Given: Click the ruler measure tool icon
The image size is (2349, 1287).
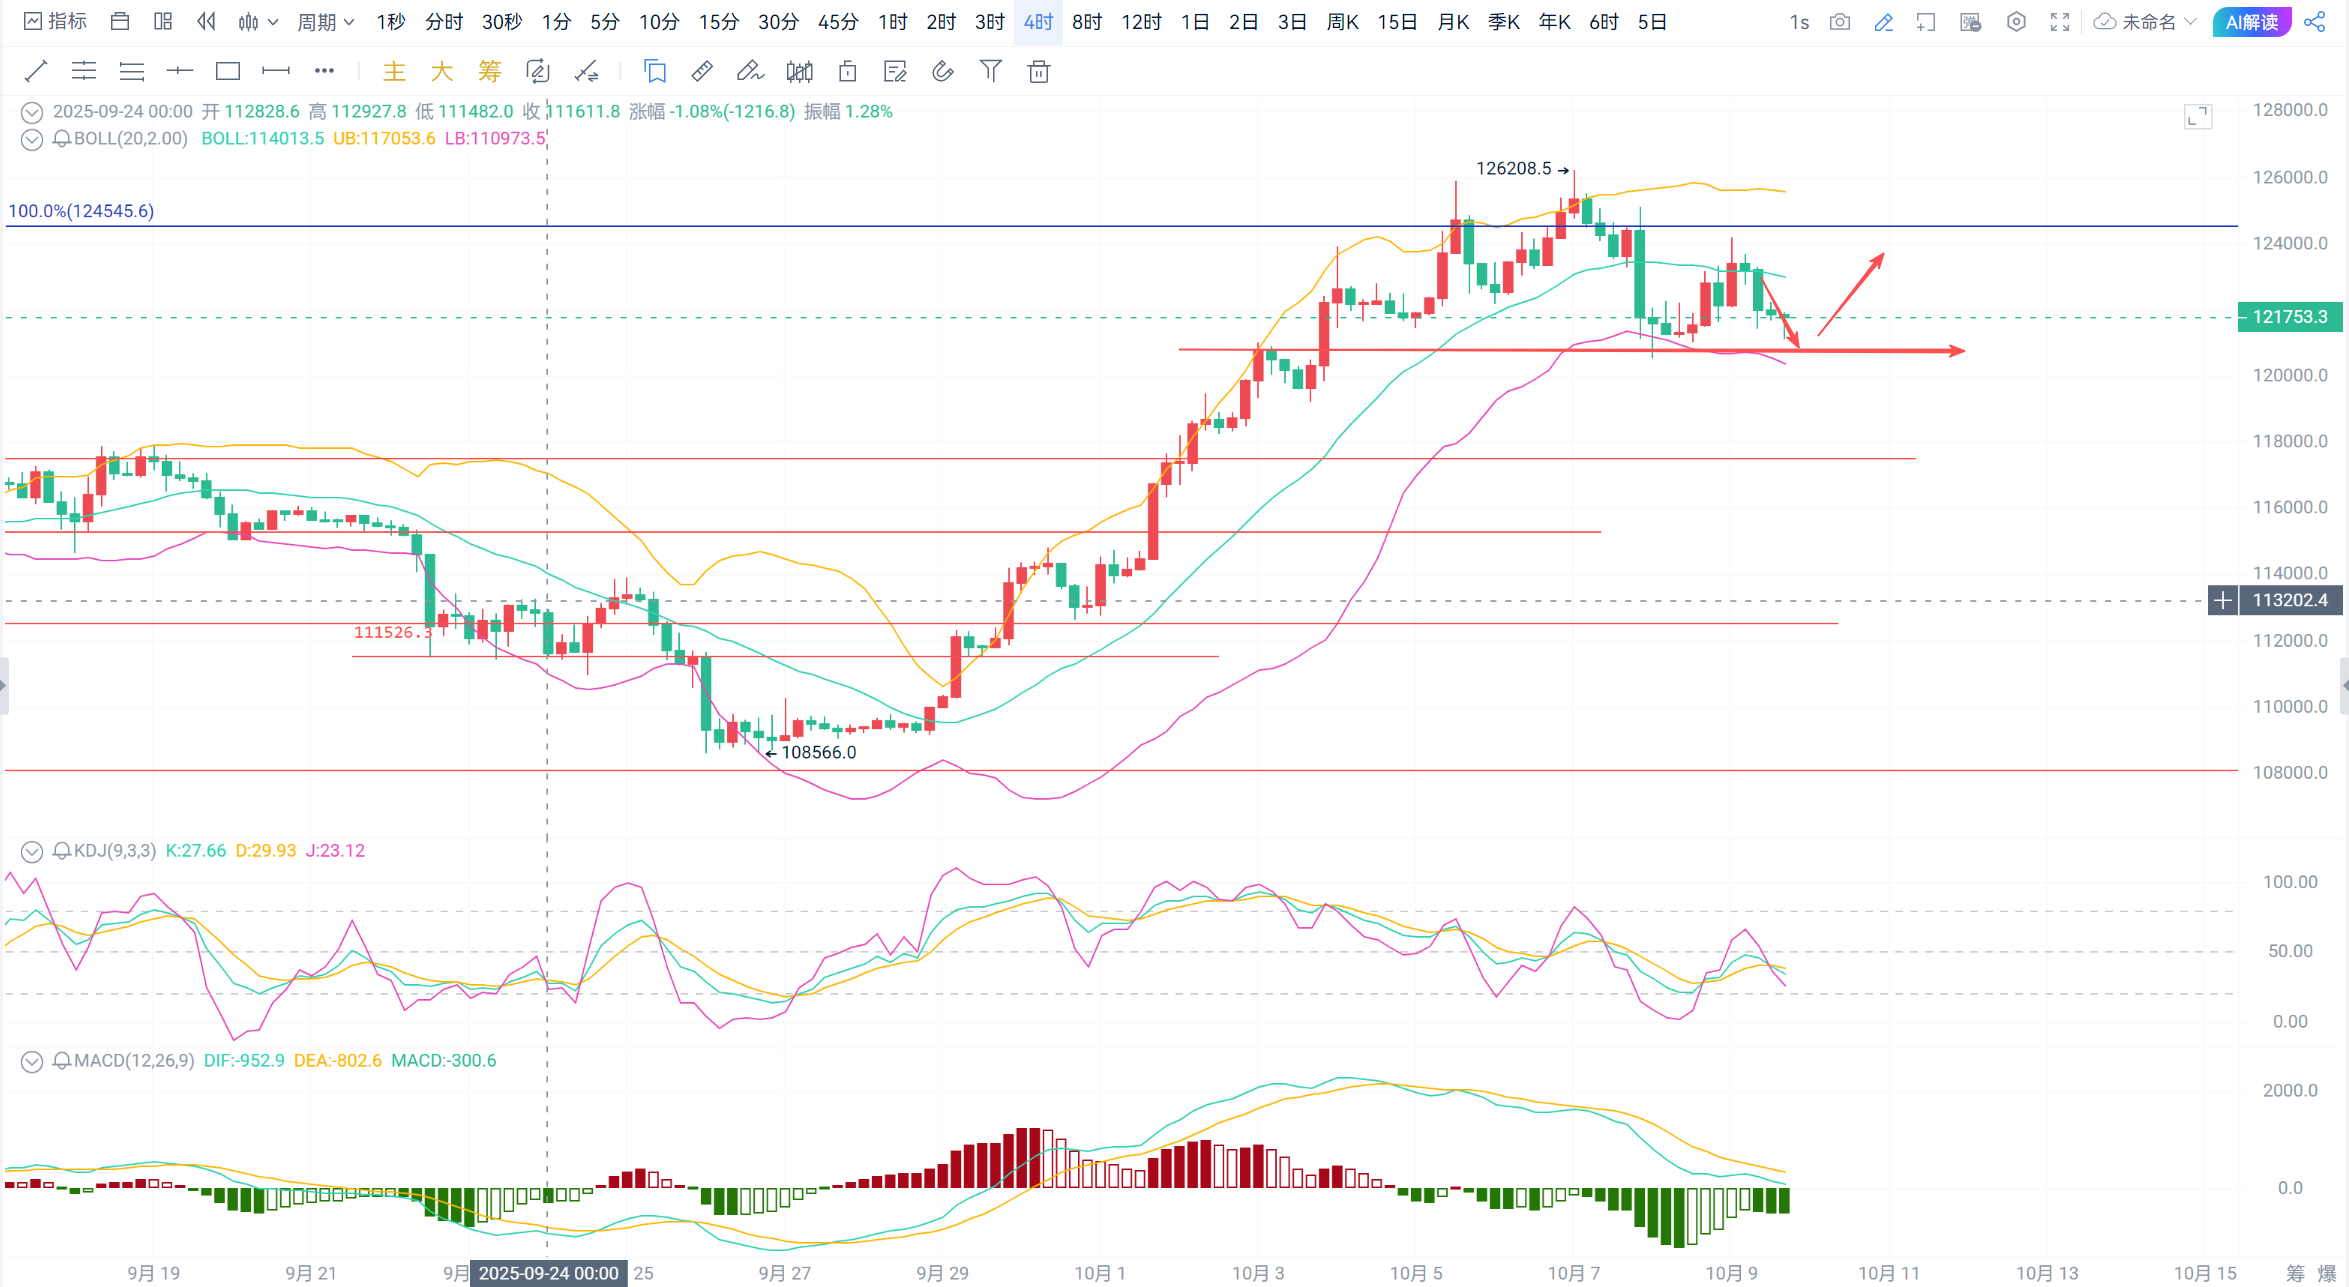Looking at the screenshot, I should point(702,71).
